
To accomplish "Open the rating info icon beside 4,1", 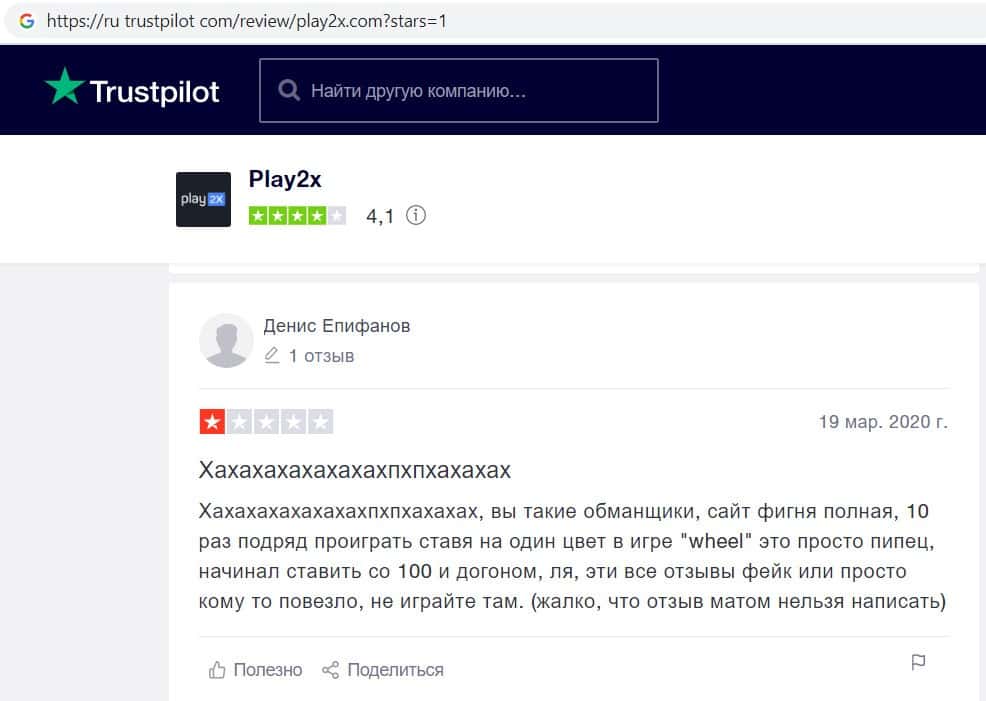I will click(416, 216).
